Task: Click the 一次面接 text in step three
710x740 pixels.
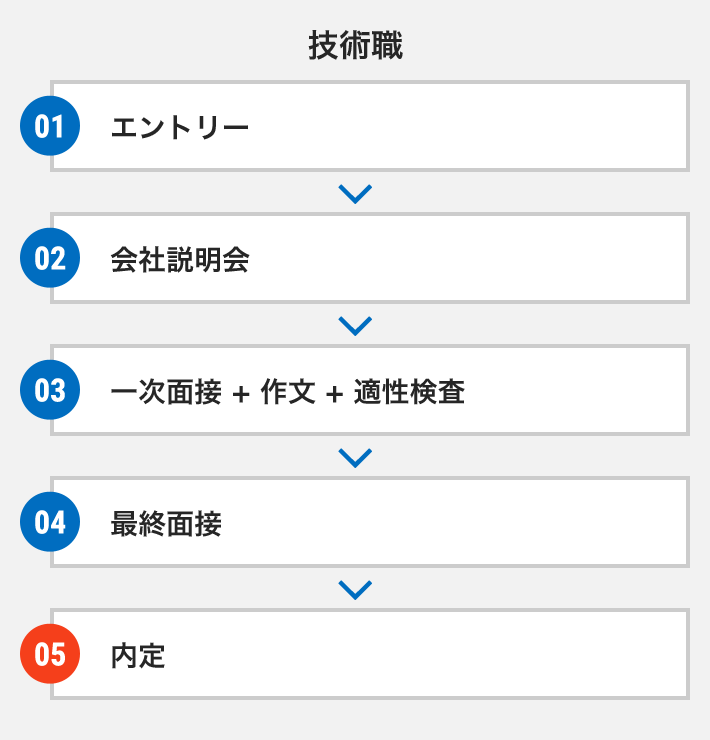Action: [166, 392]
